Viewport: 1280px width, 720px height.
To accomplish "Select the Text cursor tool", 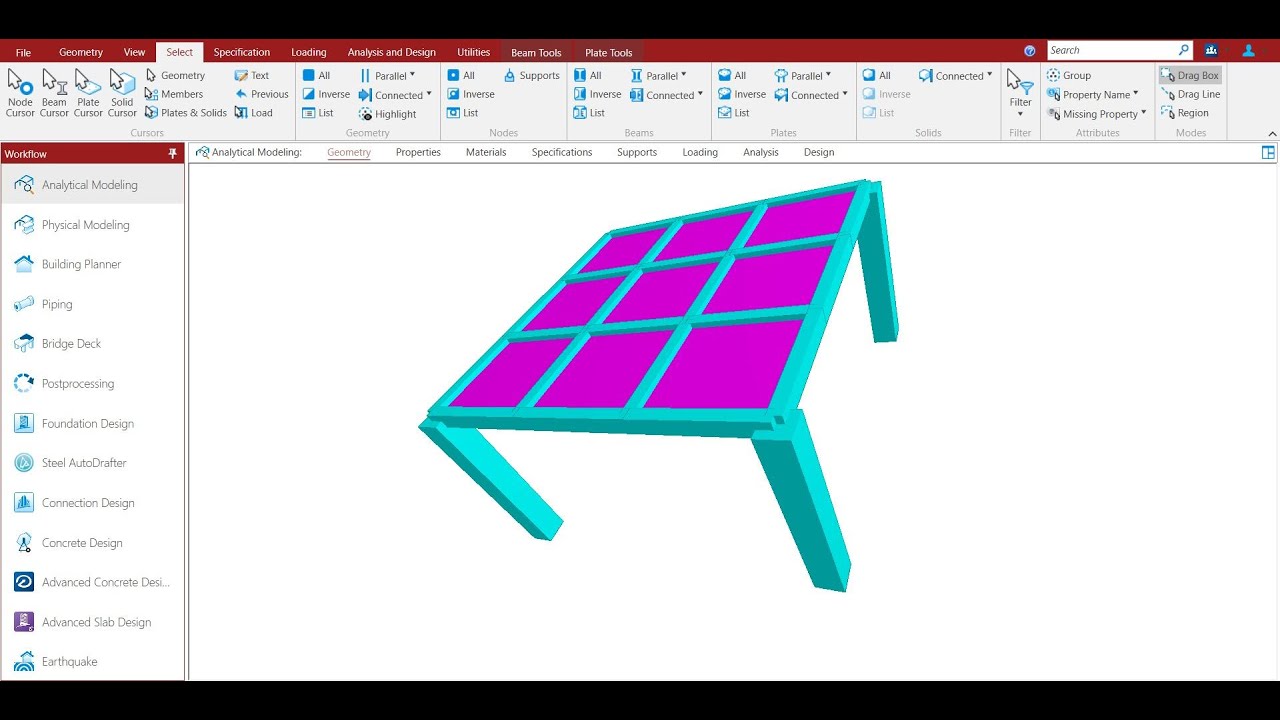I will pos(252,75).
